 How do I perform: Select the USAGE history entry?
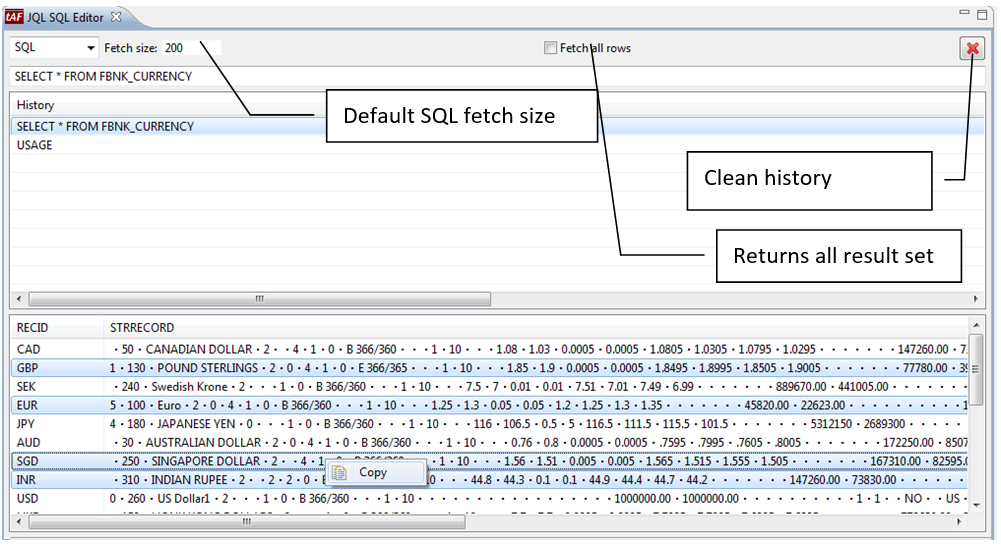[x=35, y=145]
